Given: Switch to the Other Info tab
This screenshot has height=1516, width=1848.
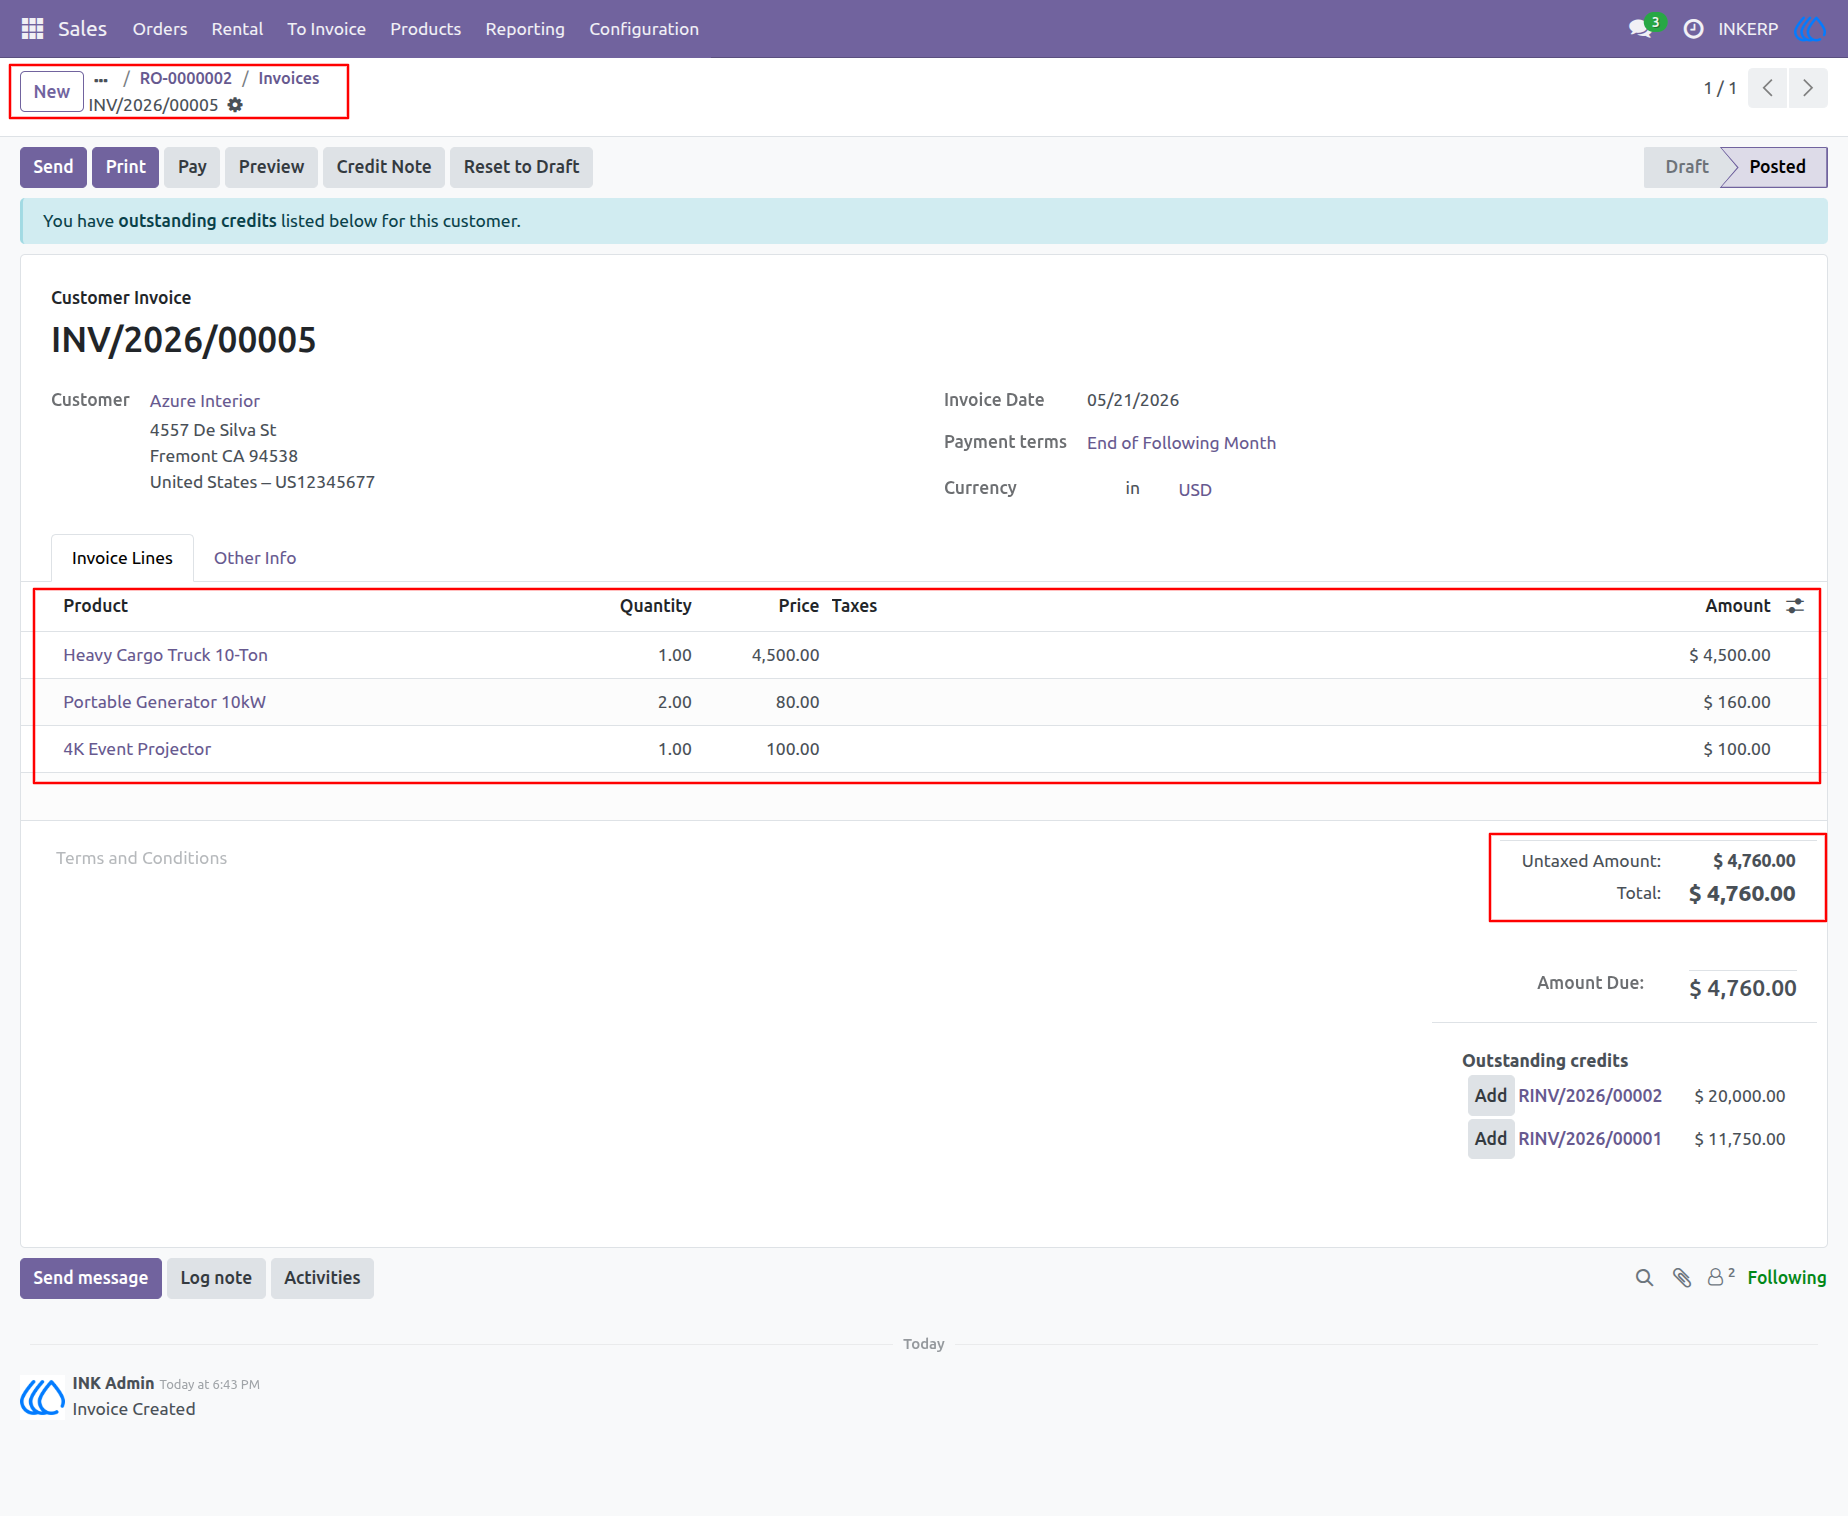Looking at the screenshot, I should click(255, 558).
